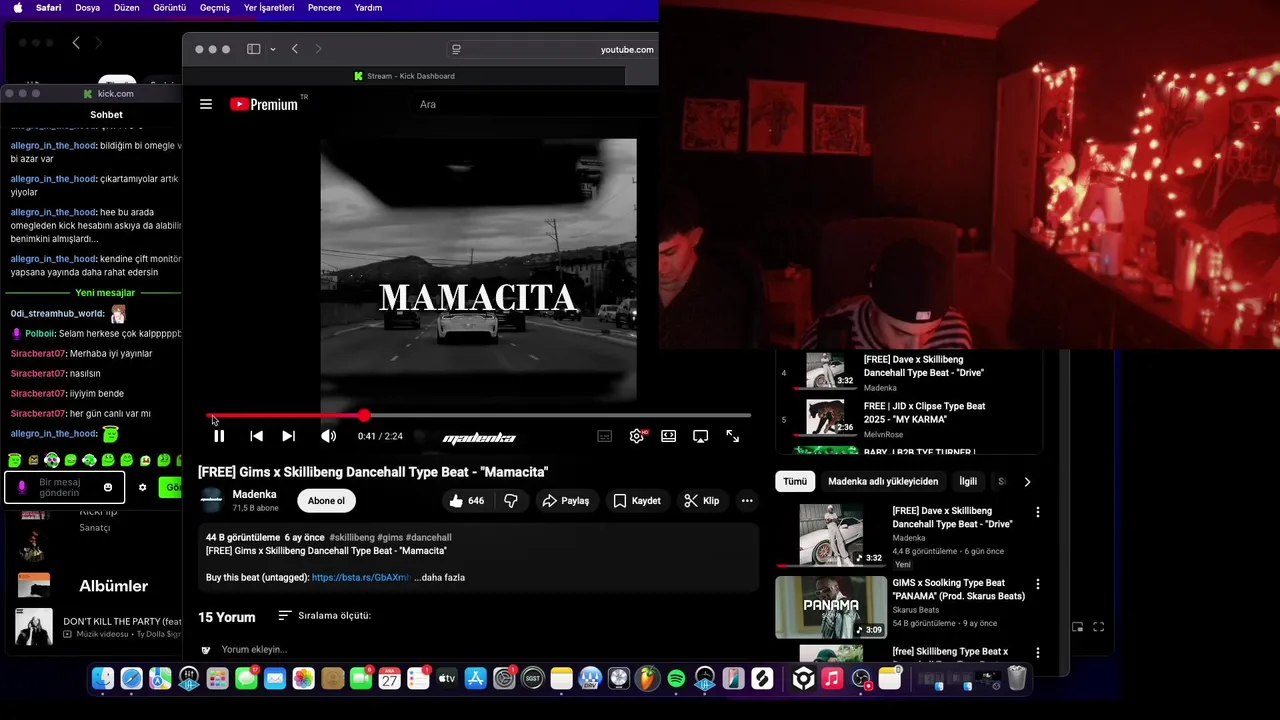Toggle subtitles in video player
Viewport: 1280px width, 720px height.
(604, 436)
